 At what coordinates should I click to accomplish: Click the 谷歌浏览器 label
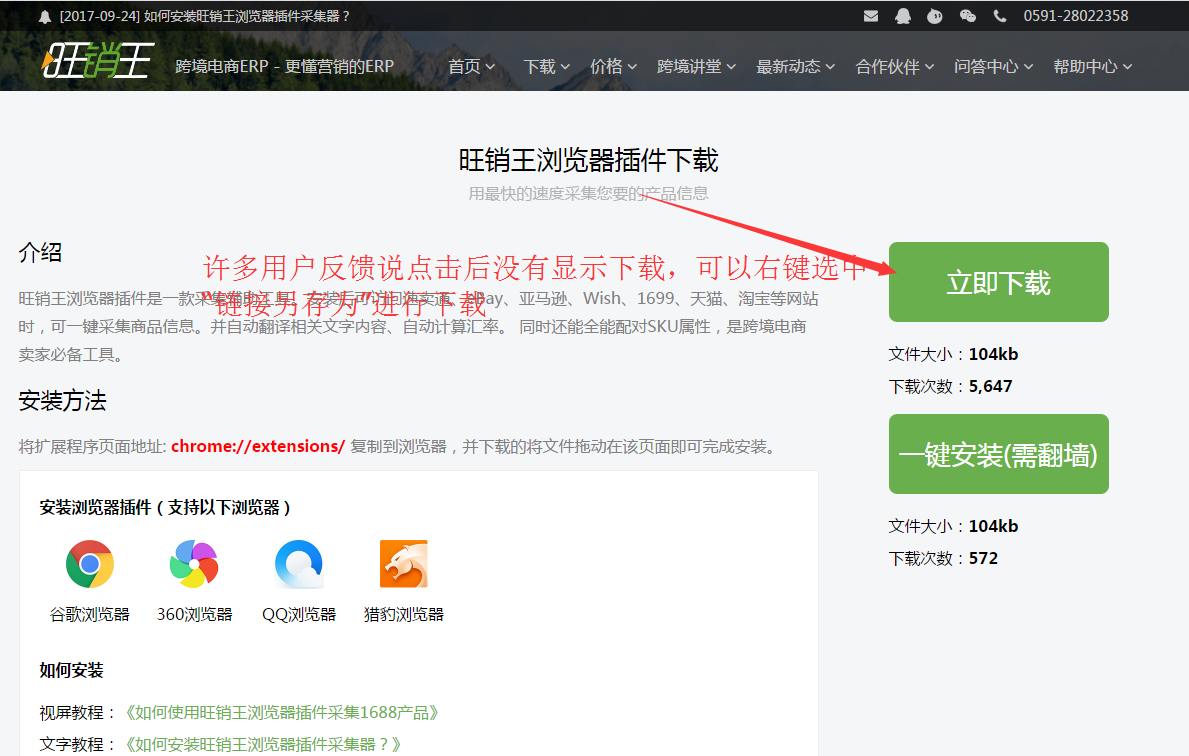click(89, 614)
